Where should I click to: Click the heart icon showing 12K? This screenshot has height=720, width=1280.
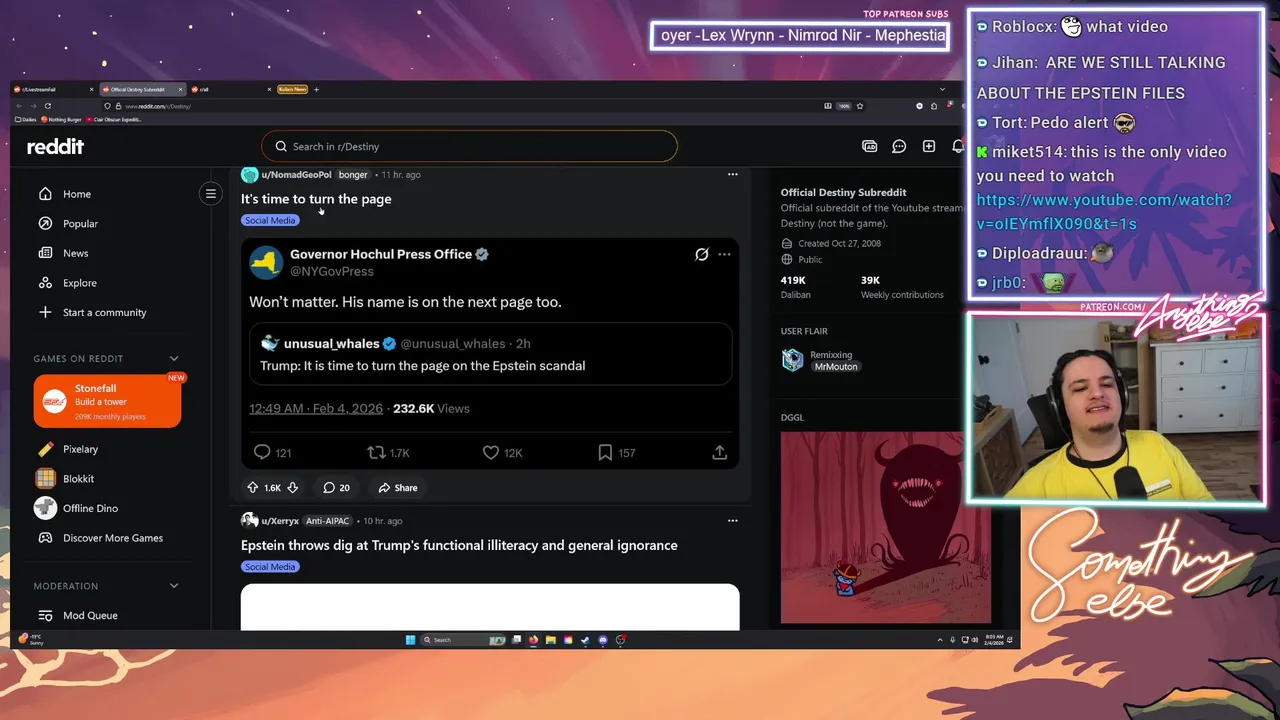point(491,452)
